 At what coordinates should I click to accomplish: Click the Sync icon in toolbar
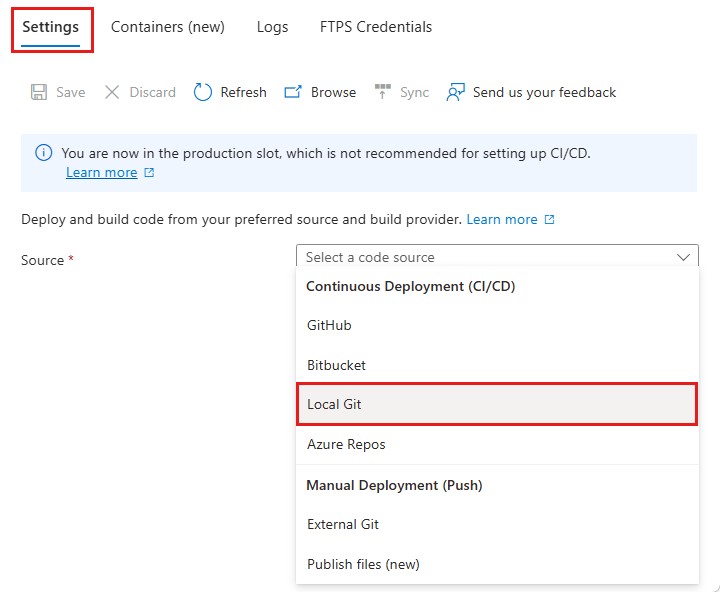(382, 91)
